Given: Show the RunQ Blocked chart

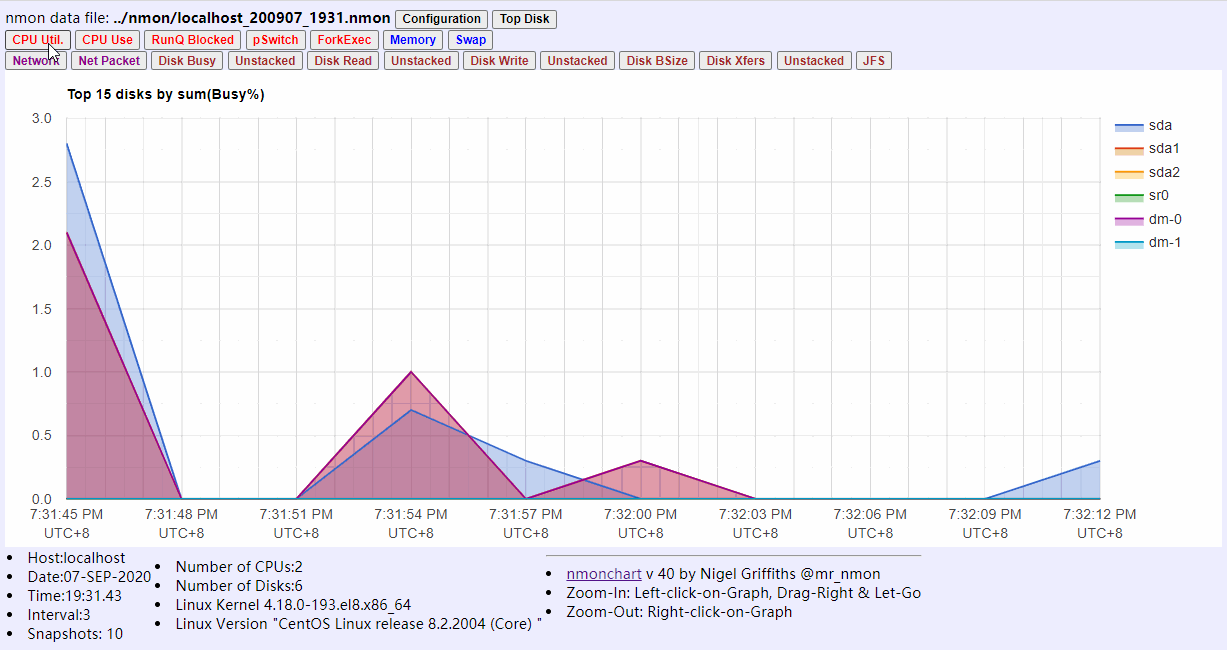Looking at the screenshot, I should pyautogui.click(x=192, y=39).
